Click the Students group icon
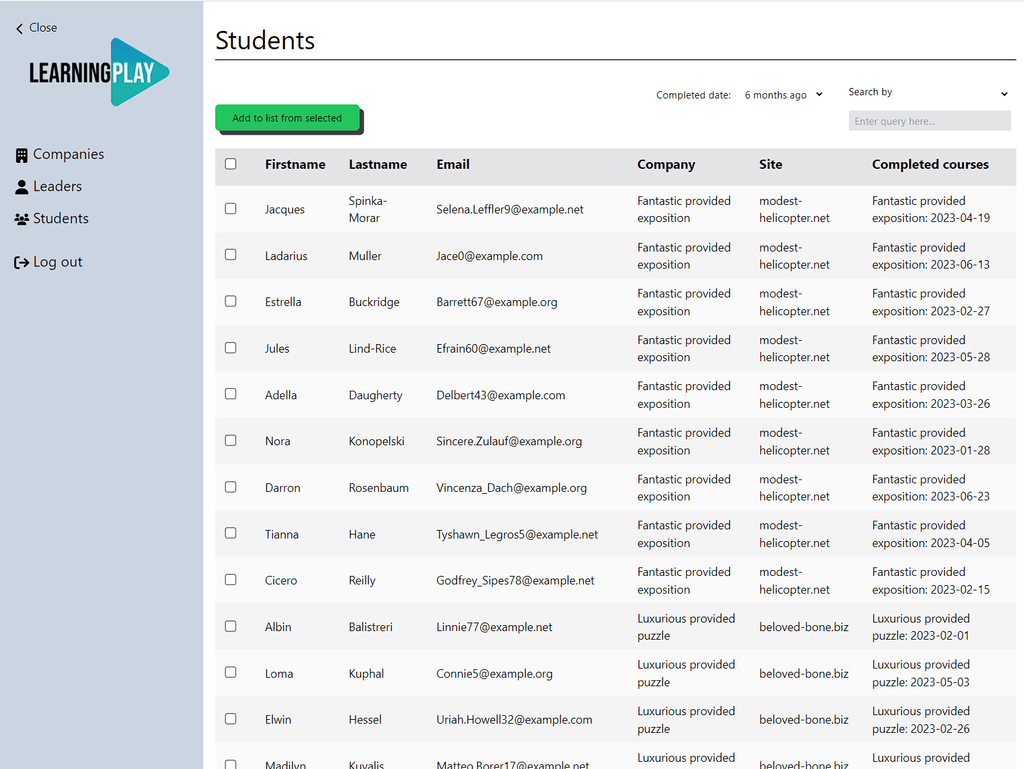Screen dimensions: 1024x769 (x=22, y=219)
